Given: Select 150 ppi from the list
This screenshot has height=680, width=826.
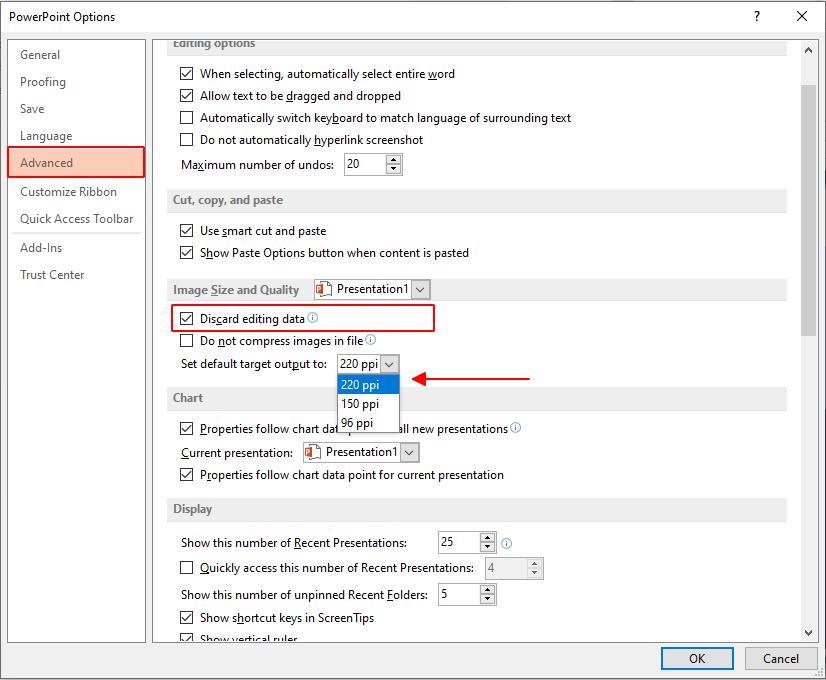Looking at the screenshot, I should coord(360,404).
